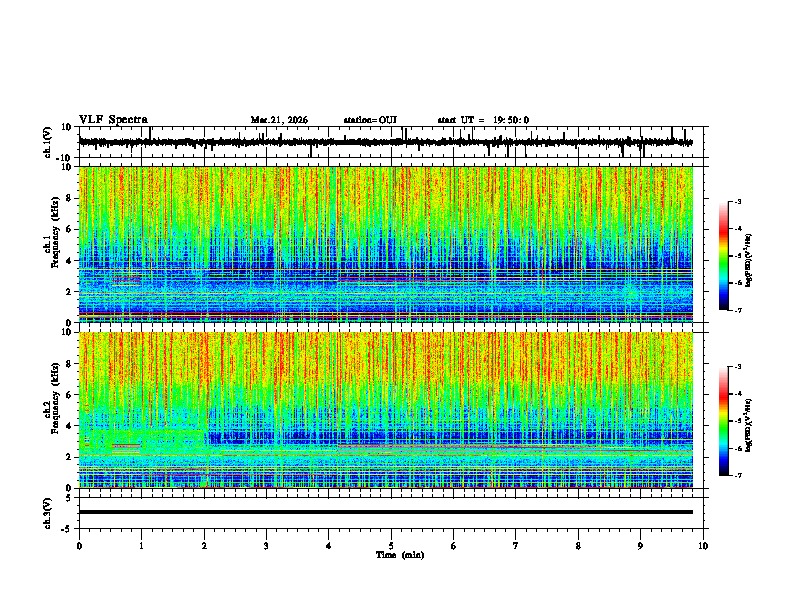Click the time axis tick label "1"
The image size is (792, 612).
click(x=141, y=546)
